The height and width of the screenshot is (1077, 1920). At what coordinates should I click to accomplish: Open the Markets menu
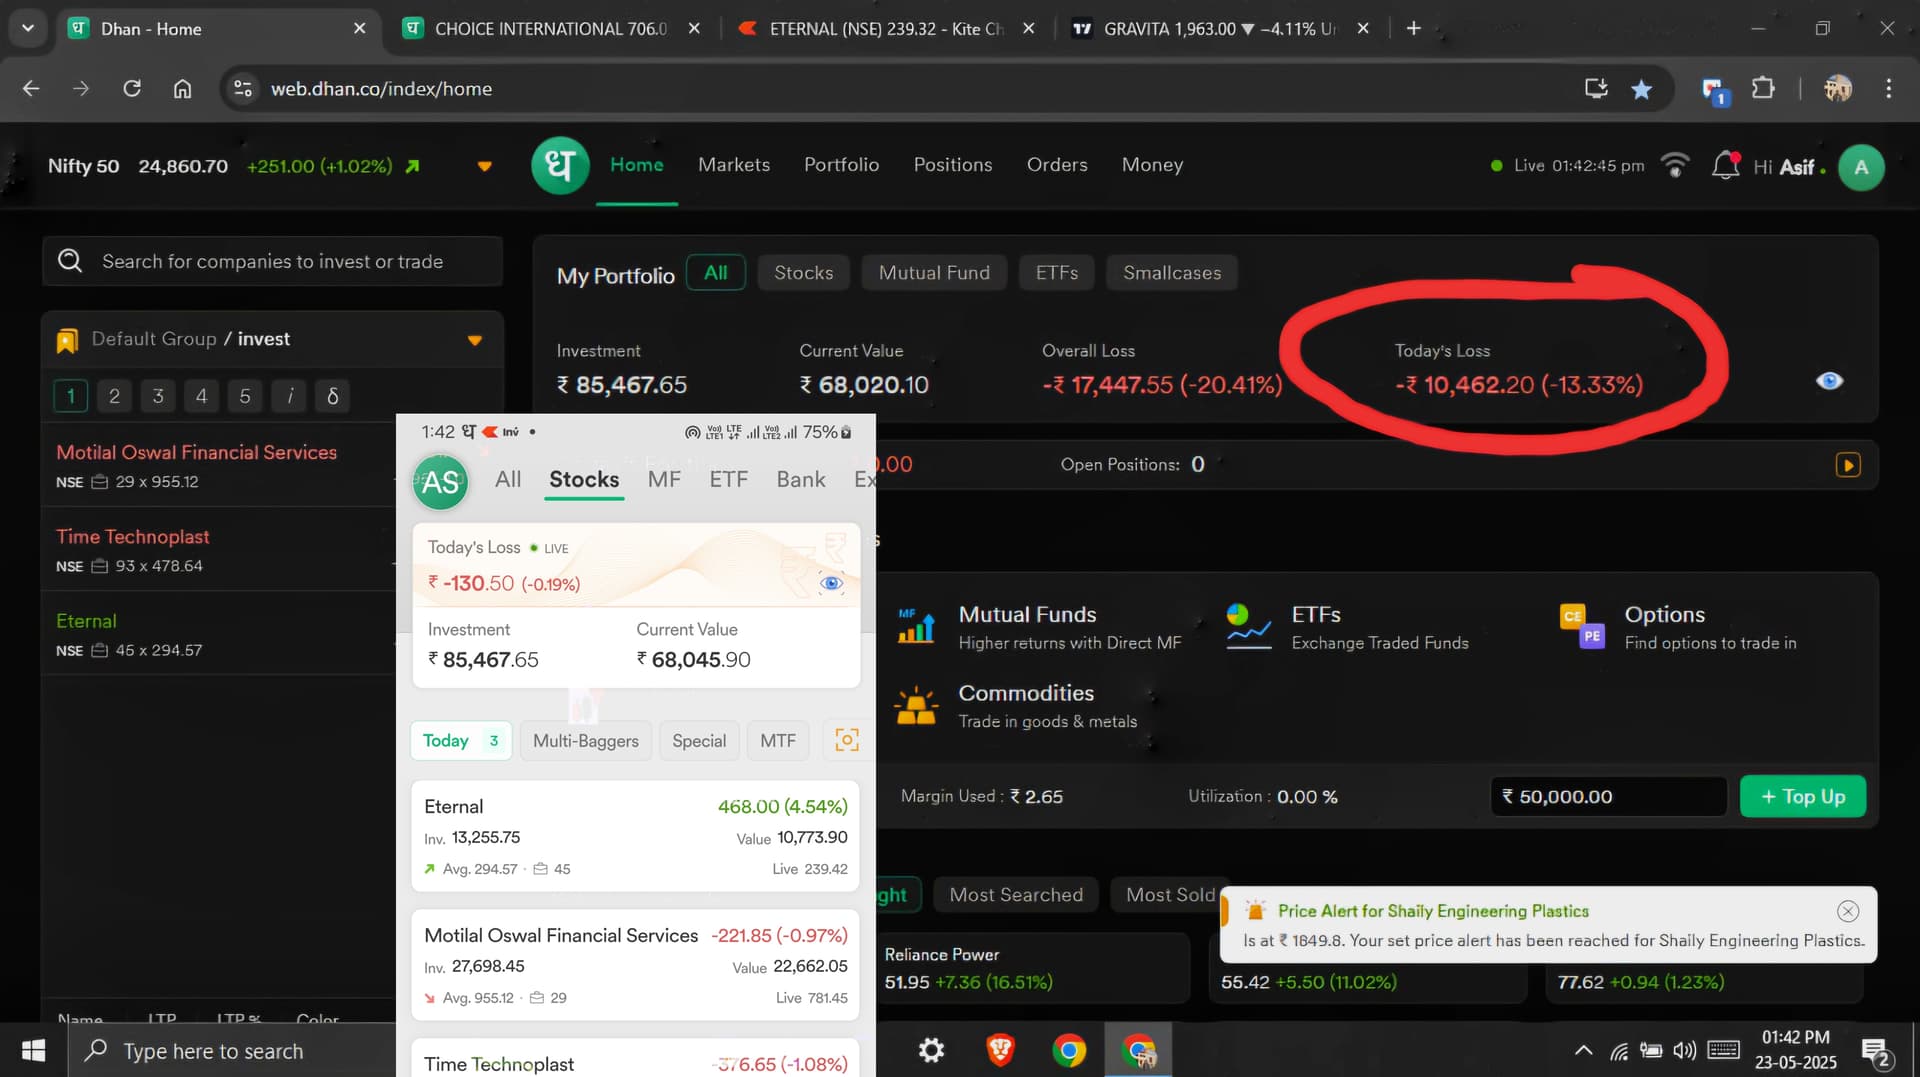[x=734, y=165]
